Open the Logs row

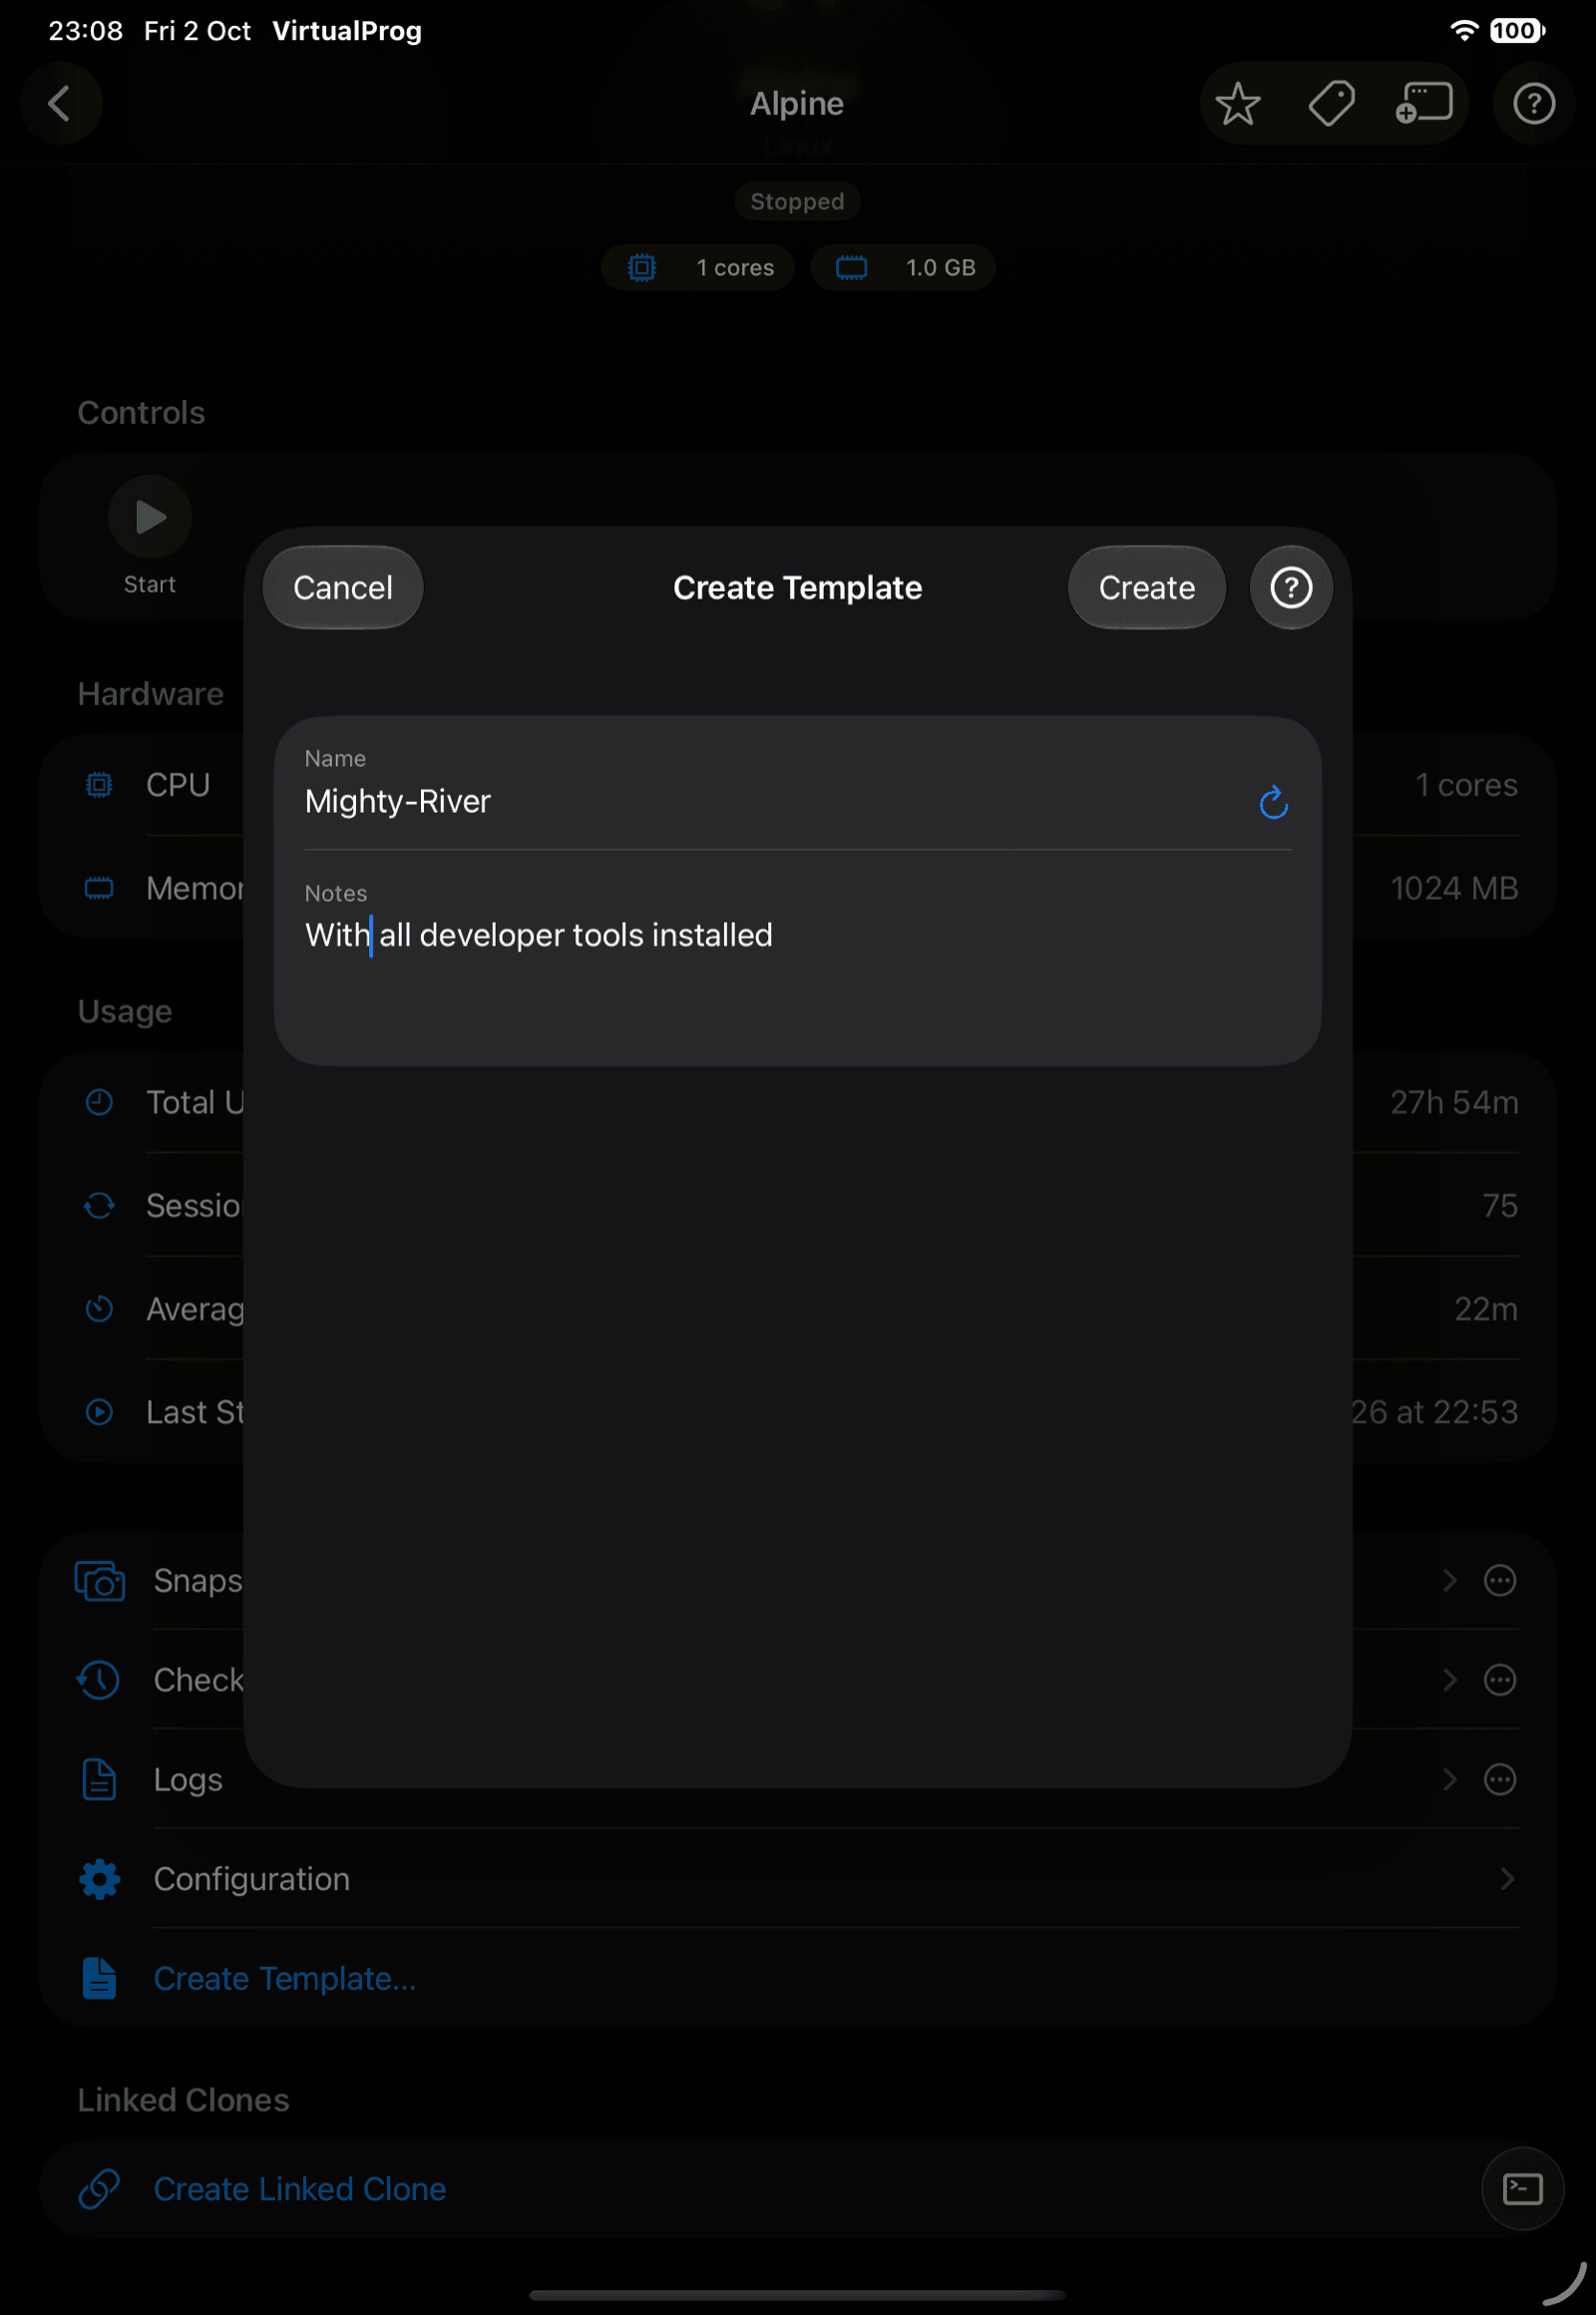tap(797, 1779)
